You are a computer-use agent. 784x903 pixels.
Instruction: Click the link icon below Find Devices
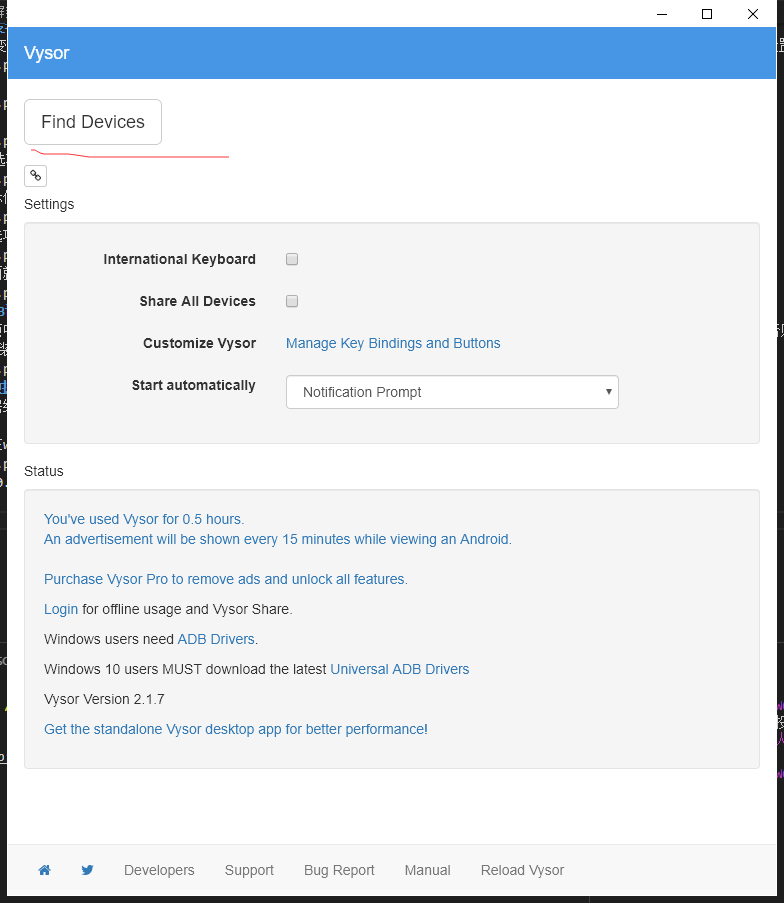35,176
